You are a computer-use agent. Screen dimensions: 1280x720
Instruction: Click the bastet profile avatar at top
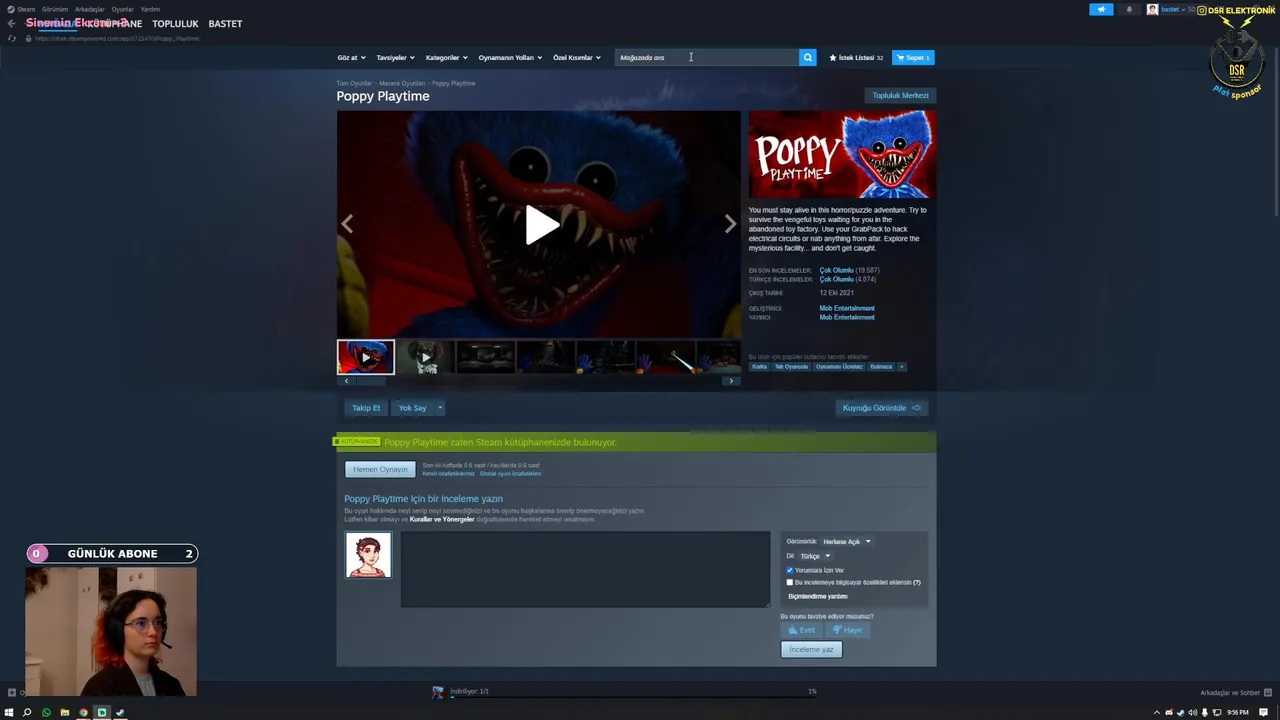pos(1152,9)
